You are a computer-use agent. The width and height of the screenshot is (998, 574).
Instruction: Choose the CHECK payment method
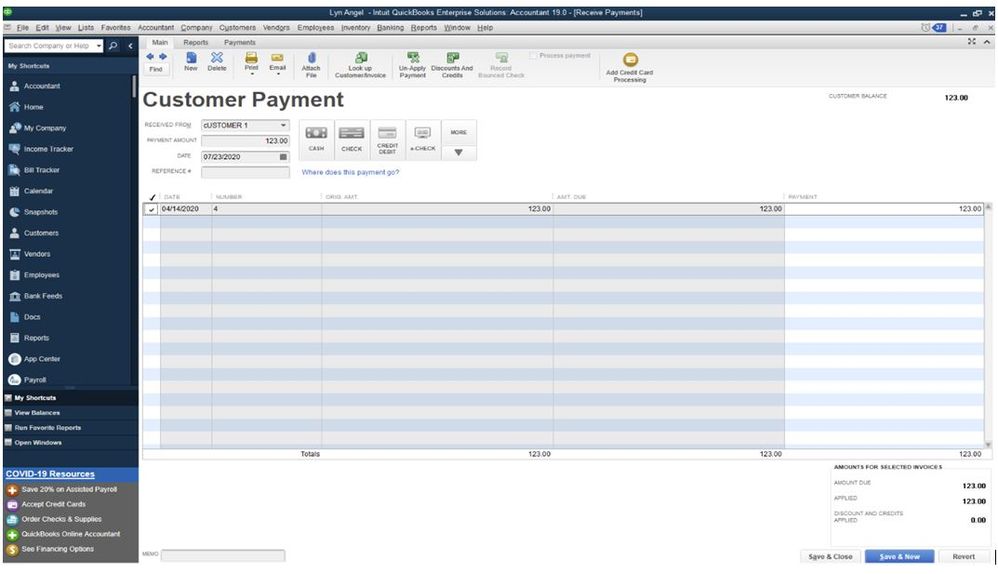[351, 139]
